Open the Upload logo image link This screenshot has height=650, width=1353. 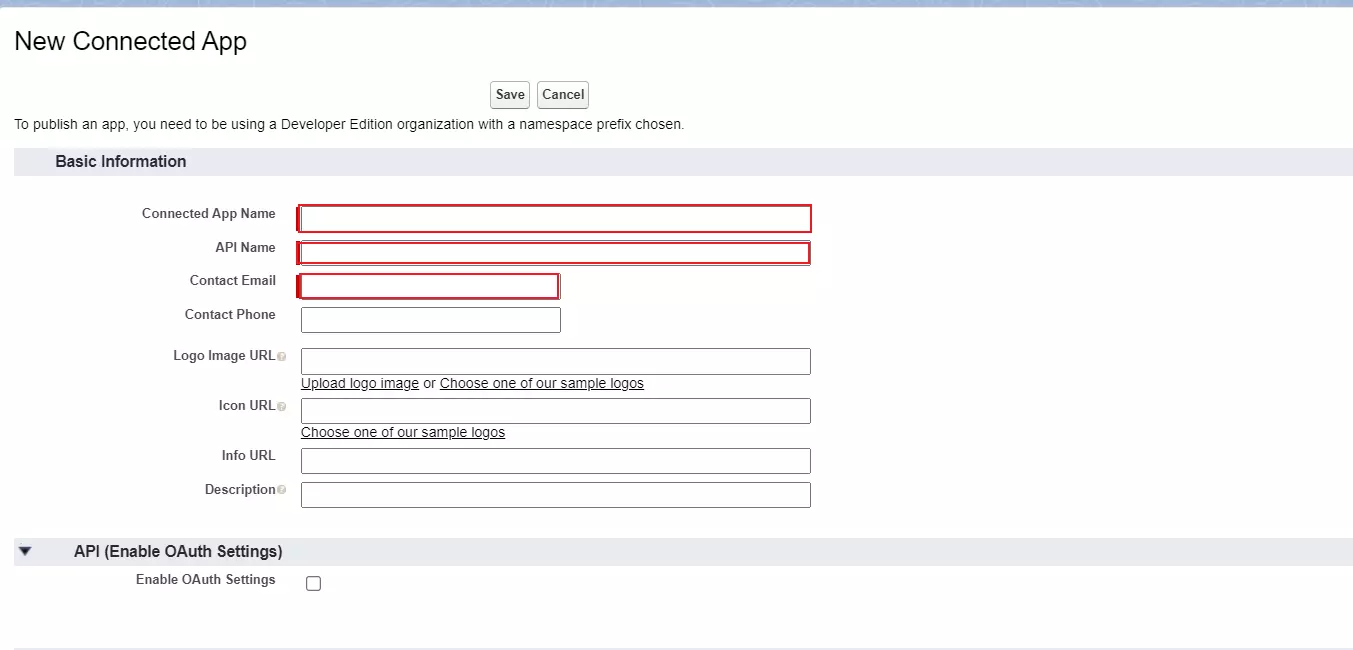pos(360,383)
